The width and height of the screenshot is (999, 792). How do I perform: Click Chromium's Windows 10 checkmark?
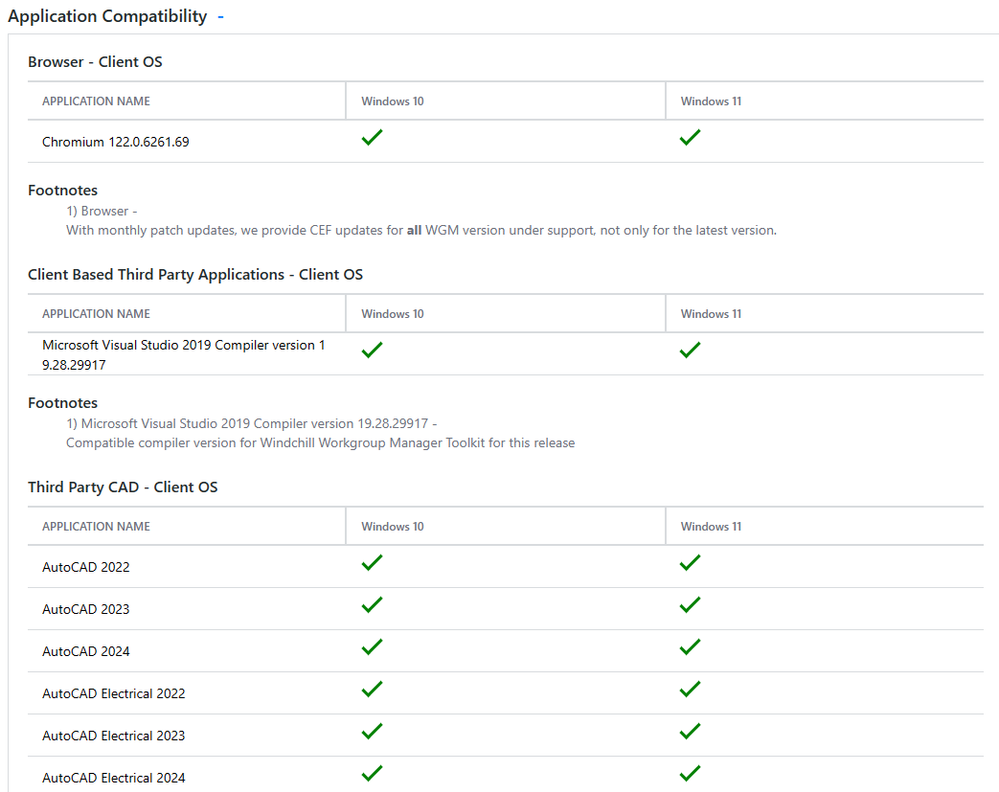coord(372,138)
